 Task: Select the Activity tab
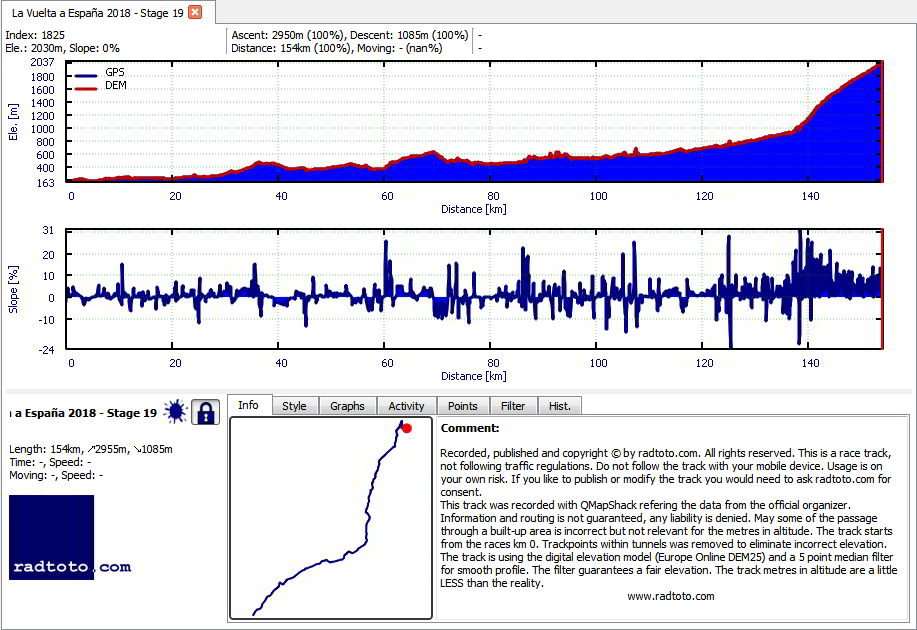(406, 406)
